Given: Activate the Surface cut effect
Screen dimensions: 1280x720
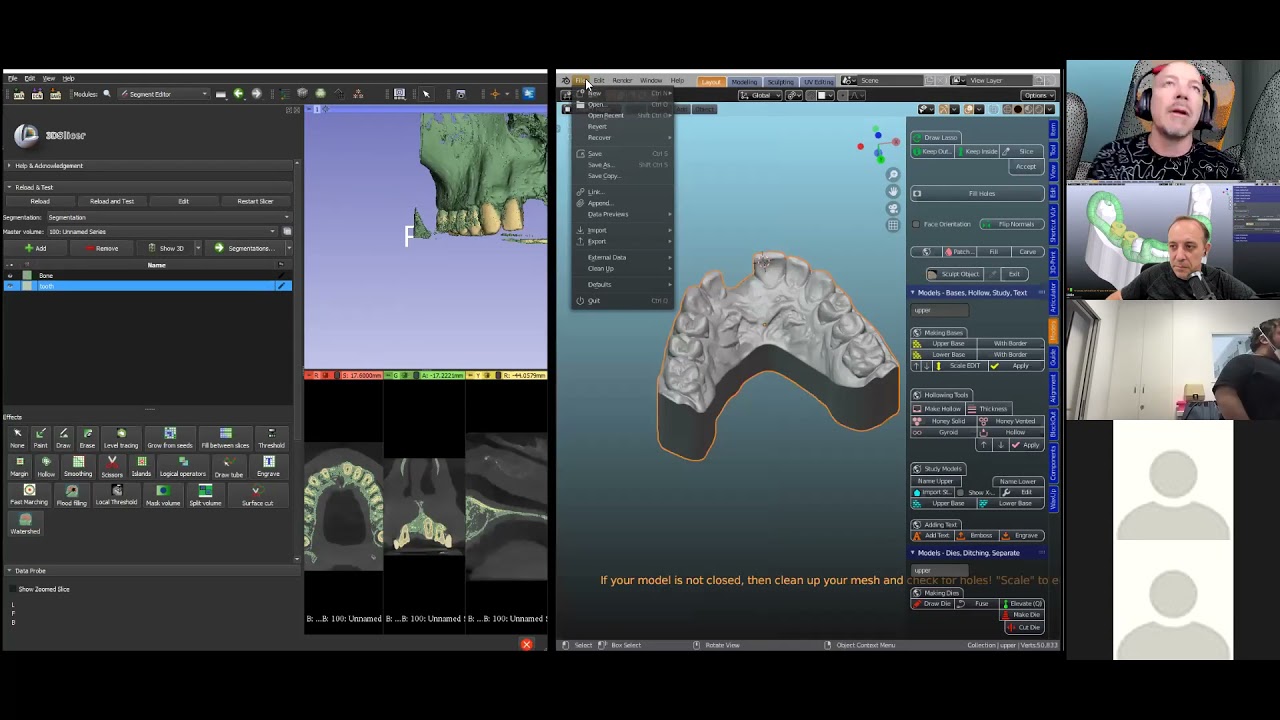Looking at the screenshot, I should tap(257, 495).
